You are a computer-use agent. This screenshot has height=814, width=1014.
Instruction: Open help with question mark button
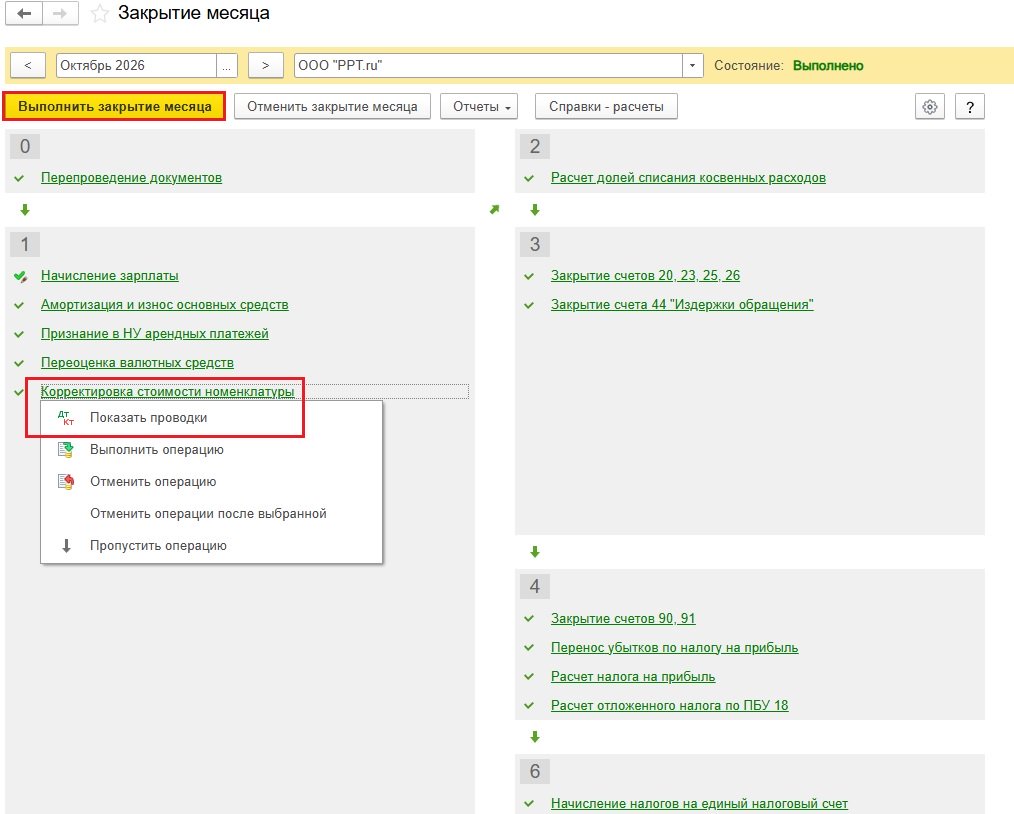(x=969, y=107)
